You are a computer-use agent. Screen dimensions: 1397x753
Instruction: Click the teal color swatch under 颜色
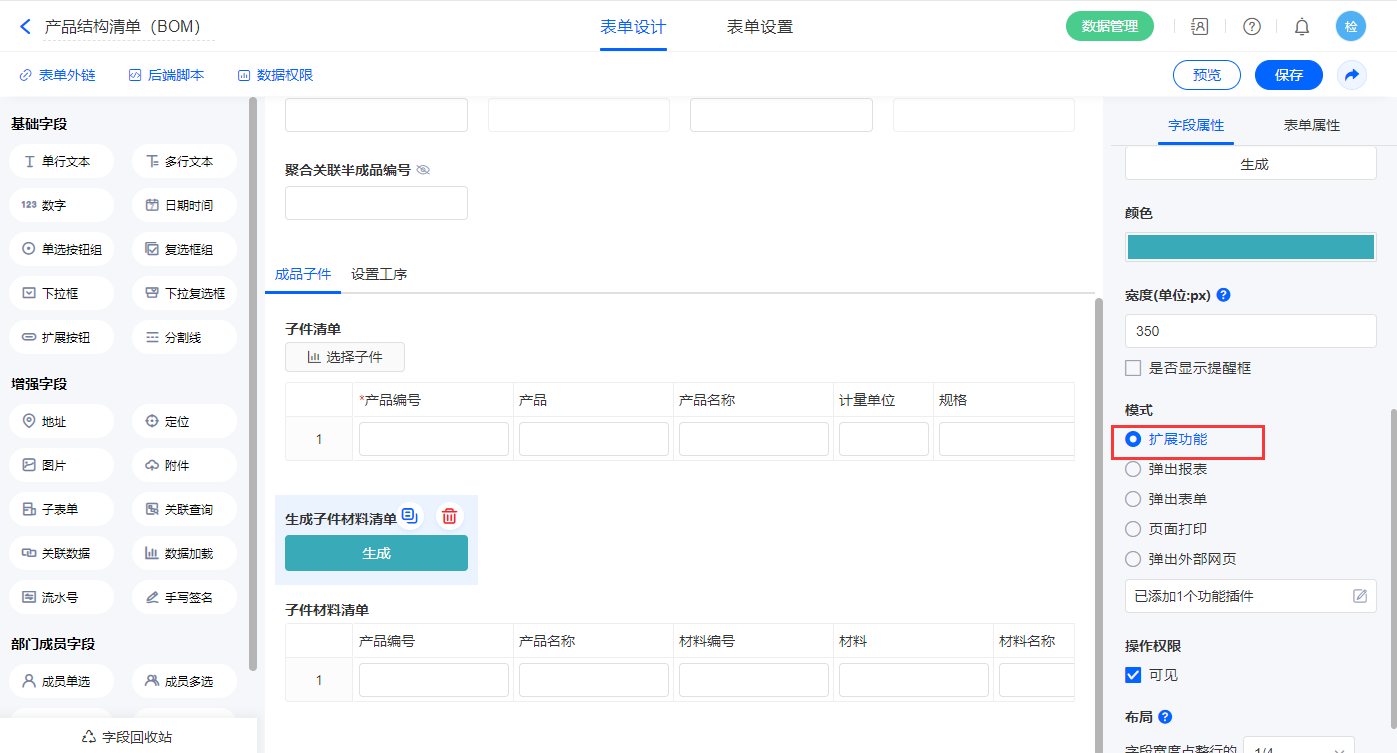1250,247
